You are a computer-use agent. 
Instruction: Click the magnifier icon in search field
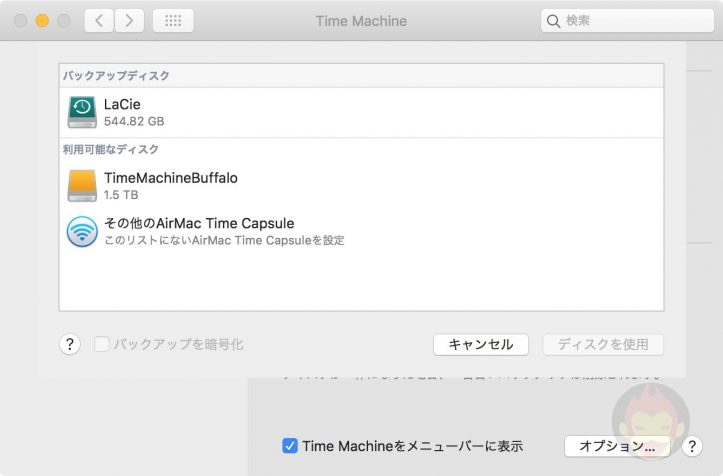(553, 21)
